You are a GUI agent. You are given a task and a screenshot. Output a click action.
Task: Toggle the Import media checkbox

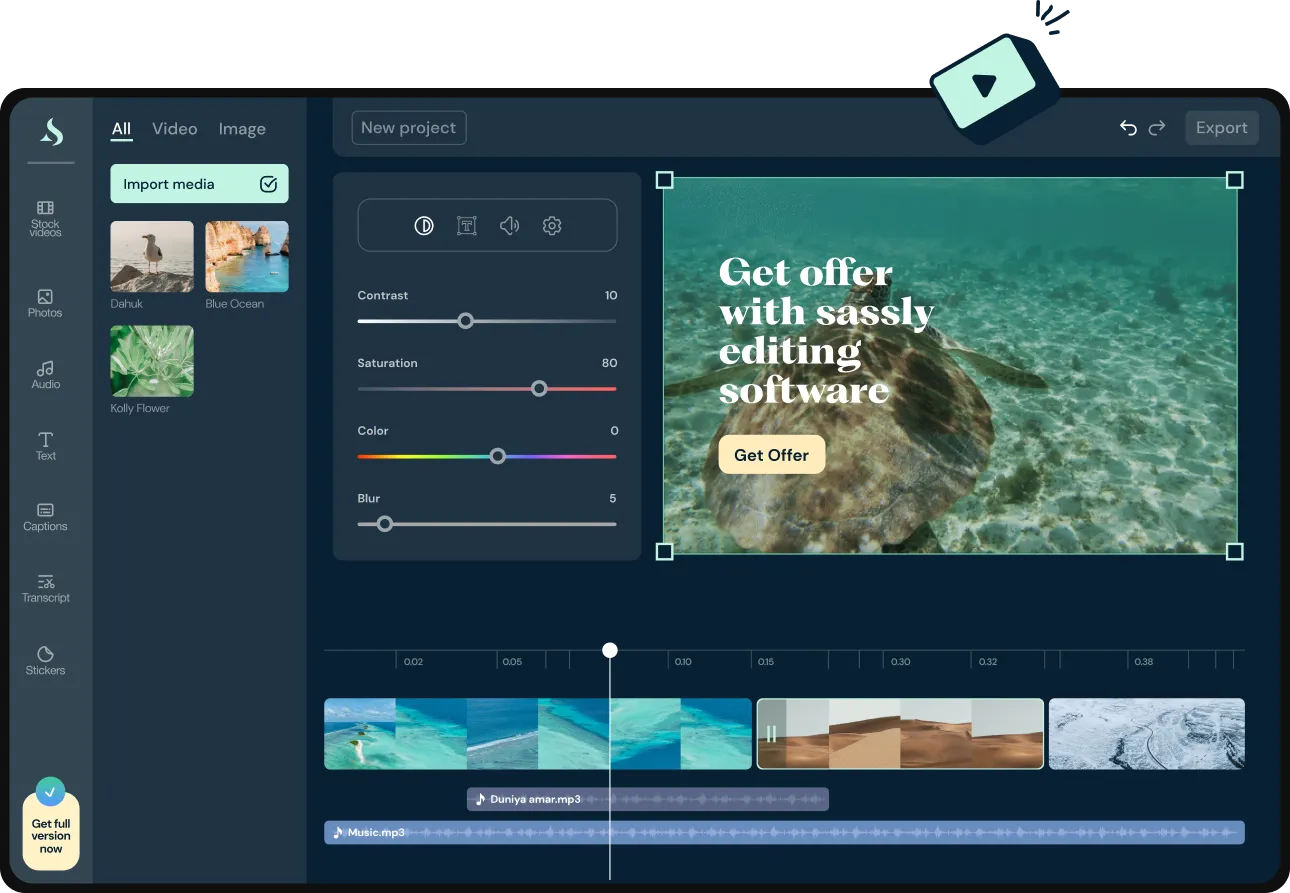[x=268, y=184]
